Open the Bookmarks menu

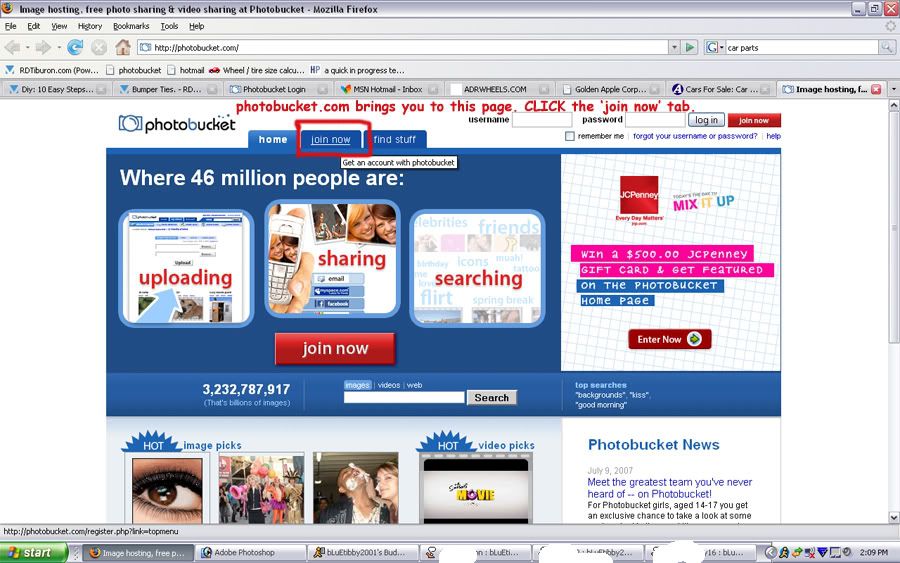[130, 26]
